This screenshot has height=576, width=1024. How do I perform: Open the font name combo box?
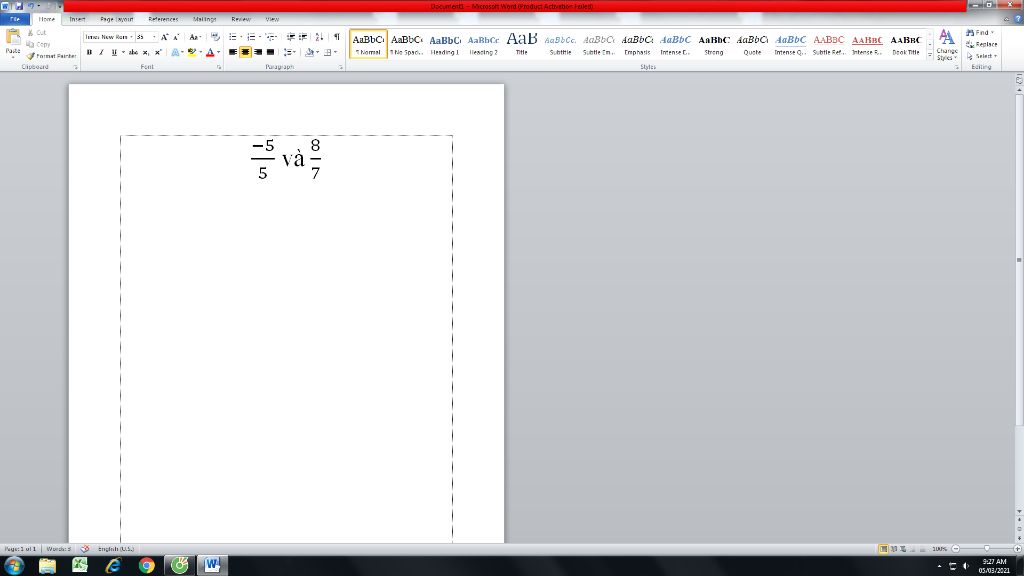(108, 37)
